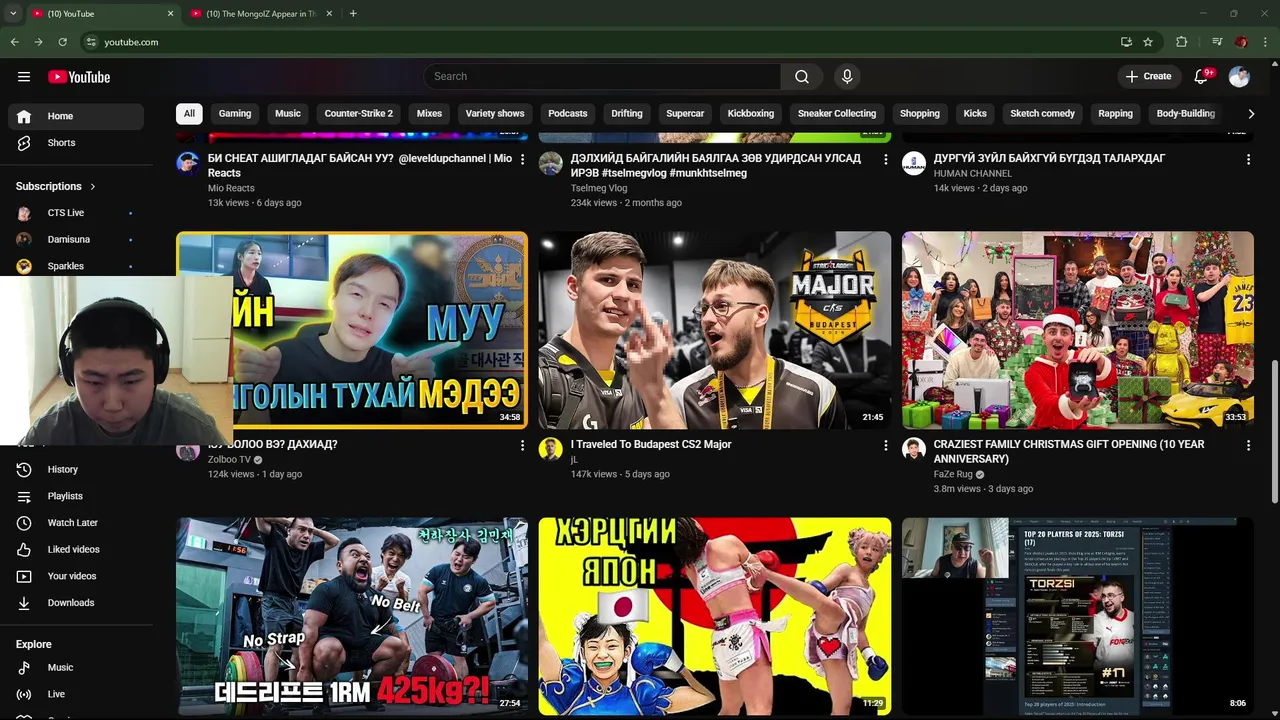Open History in the sidebar
This screenshot has height=720, width=1280.
76,469
